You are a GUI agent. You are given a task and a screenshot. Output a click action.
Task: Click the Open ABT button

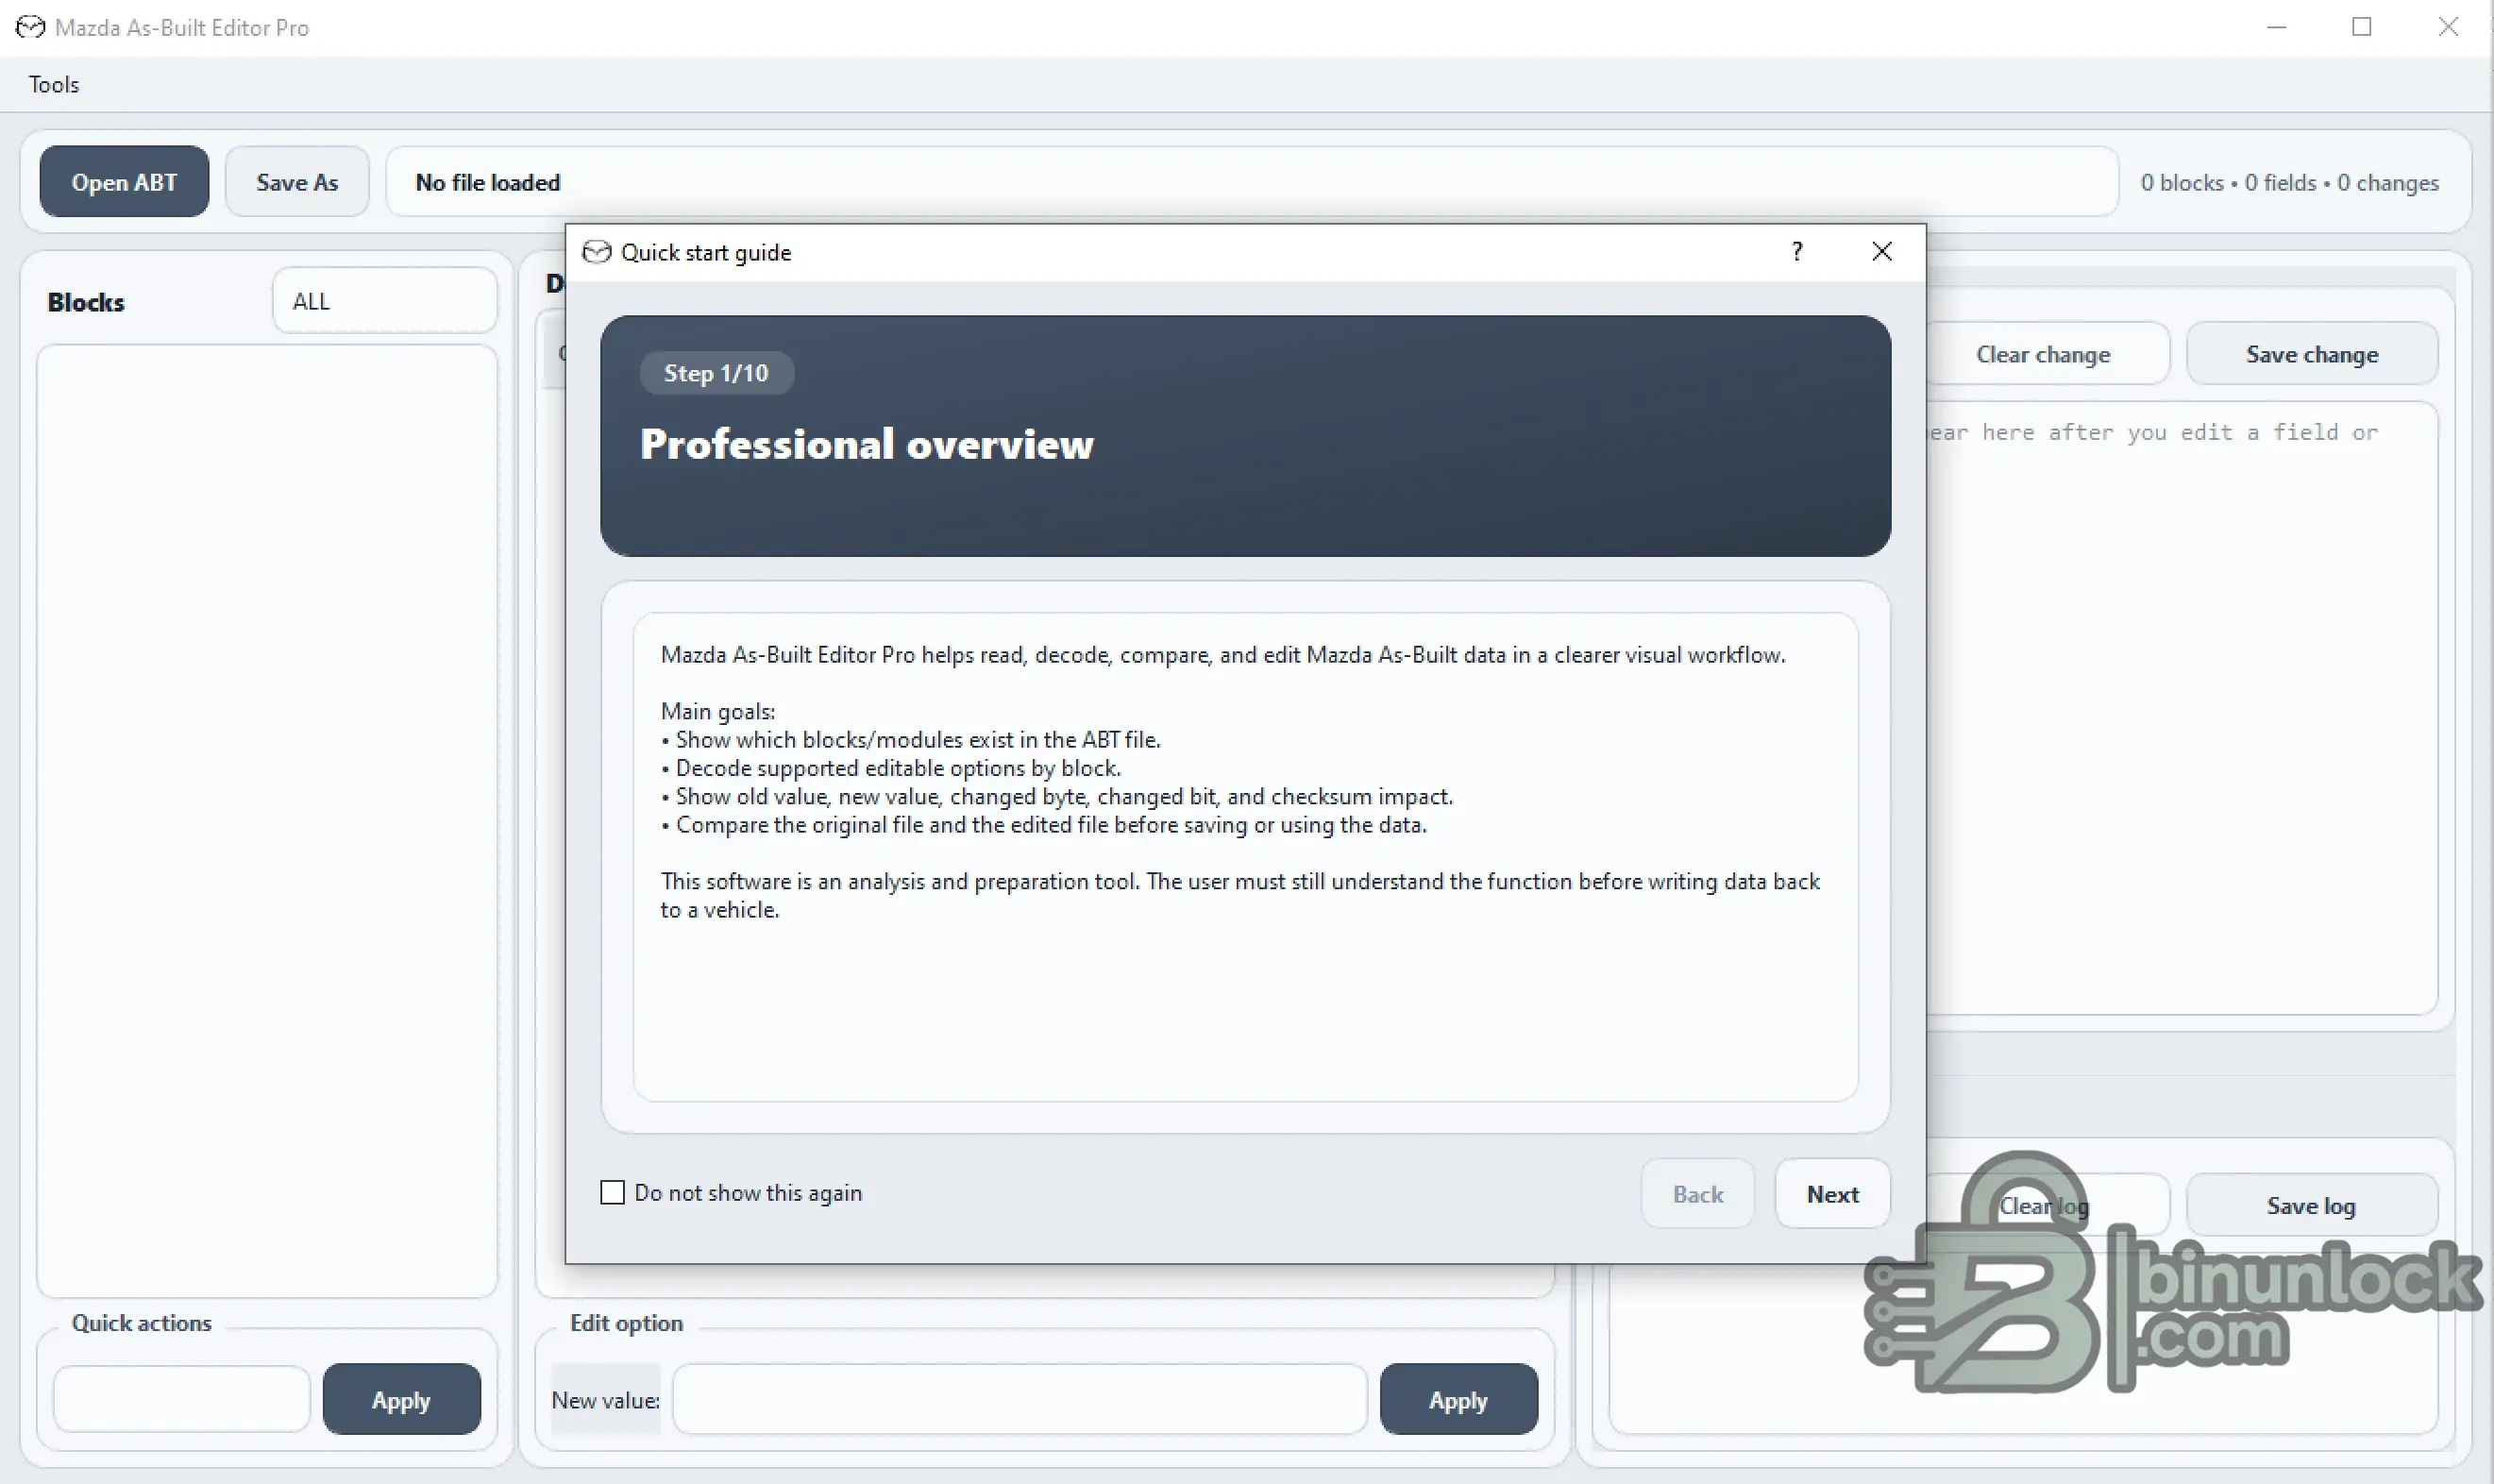click(x=125, y=182)
